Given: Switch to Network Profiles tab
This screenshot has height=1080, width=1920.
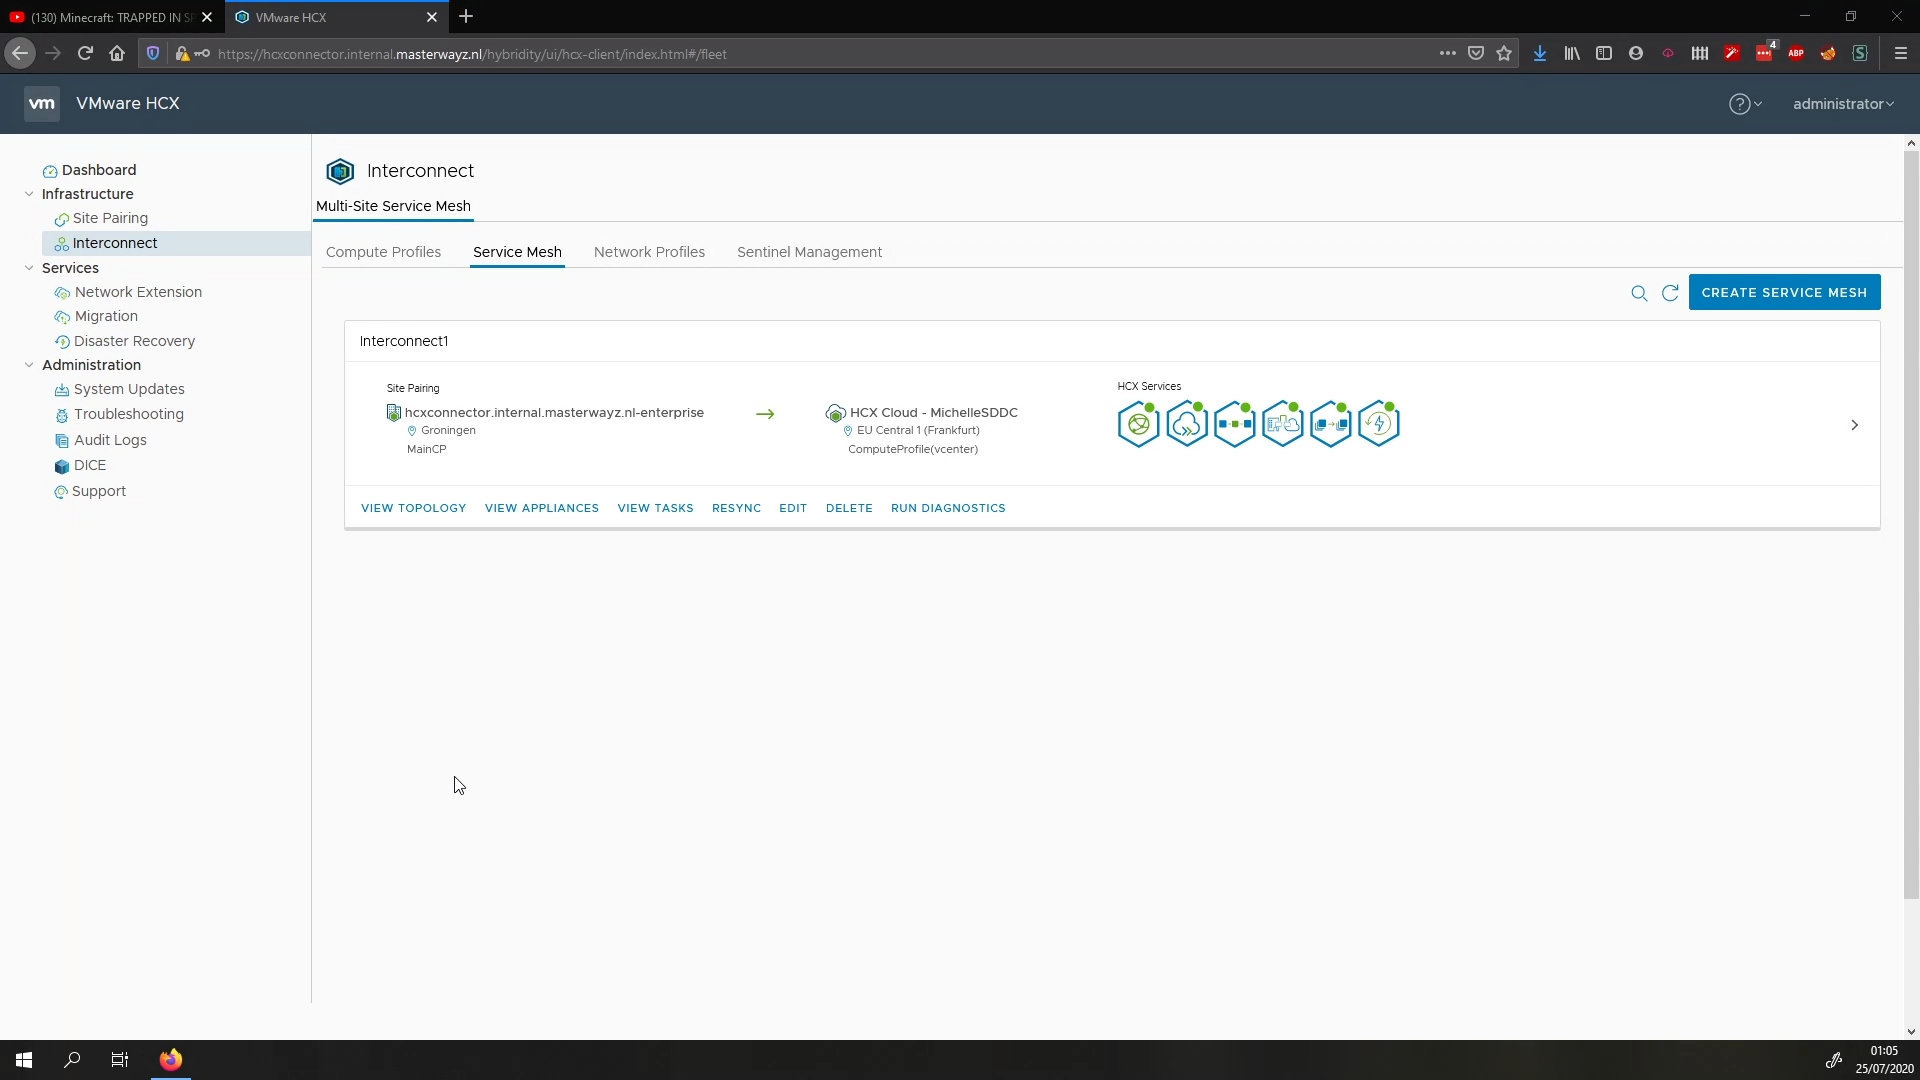Looking at the screenshot, I should (x=649, y=252).
